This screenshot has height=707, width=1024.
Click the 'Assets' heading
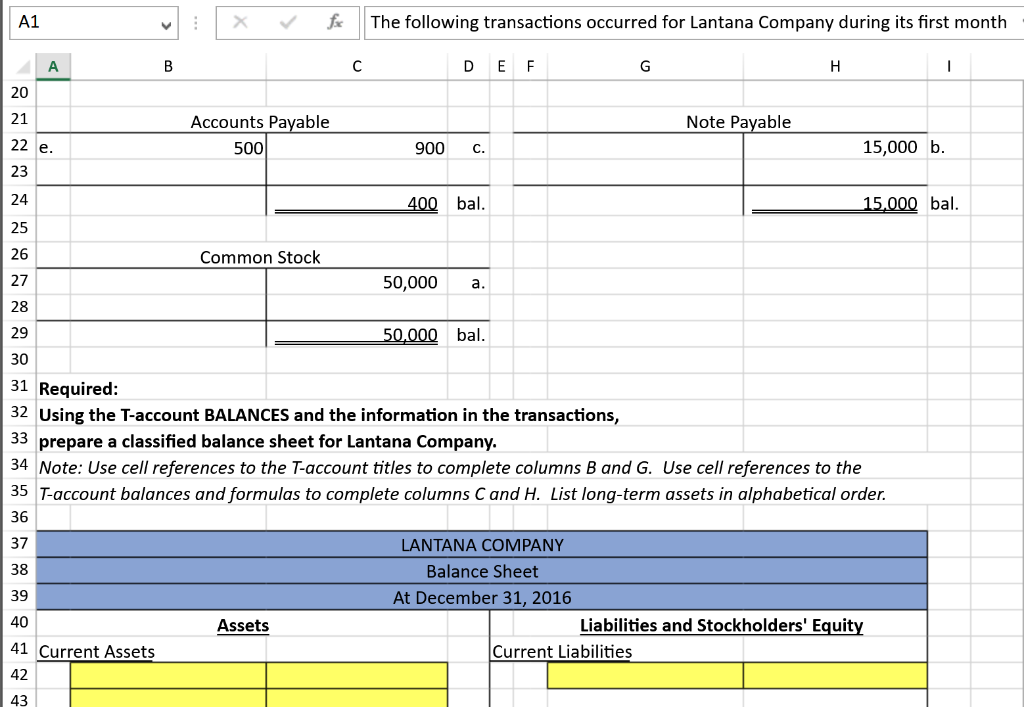(x=243, y=625)
